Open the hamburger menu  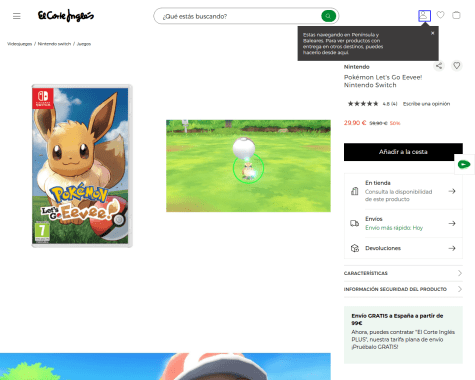(17, 16)
